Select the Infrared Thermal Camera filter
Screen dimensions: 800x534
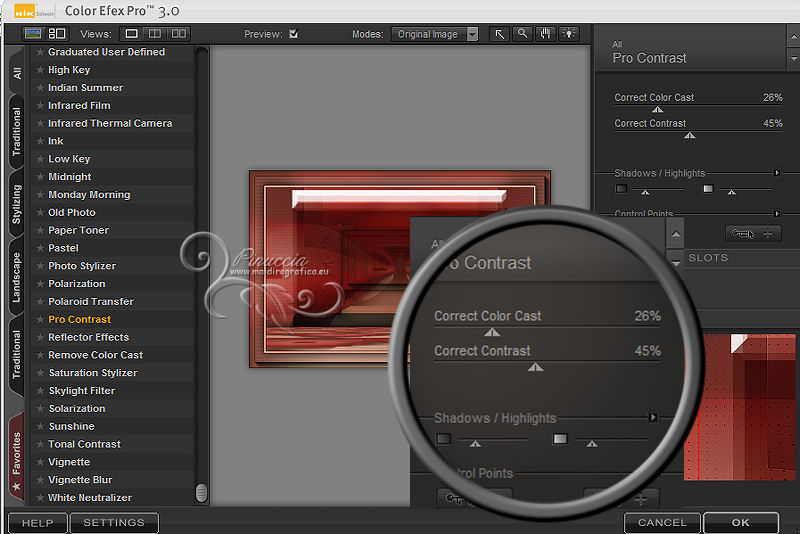click(x=110, y=123)
